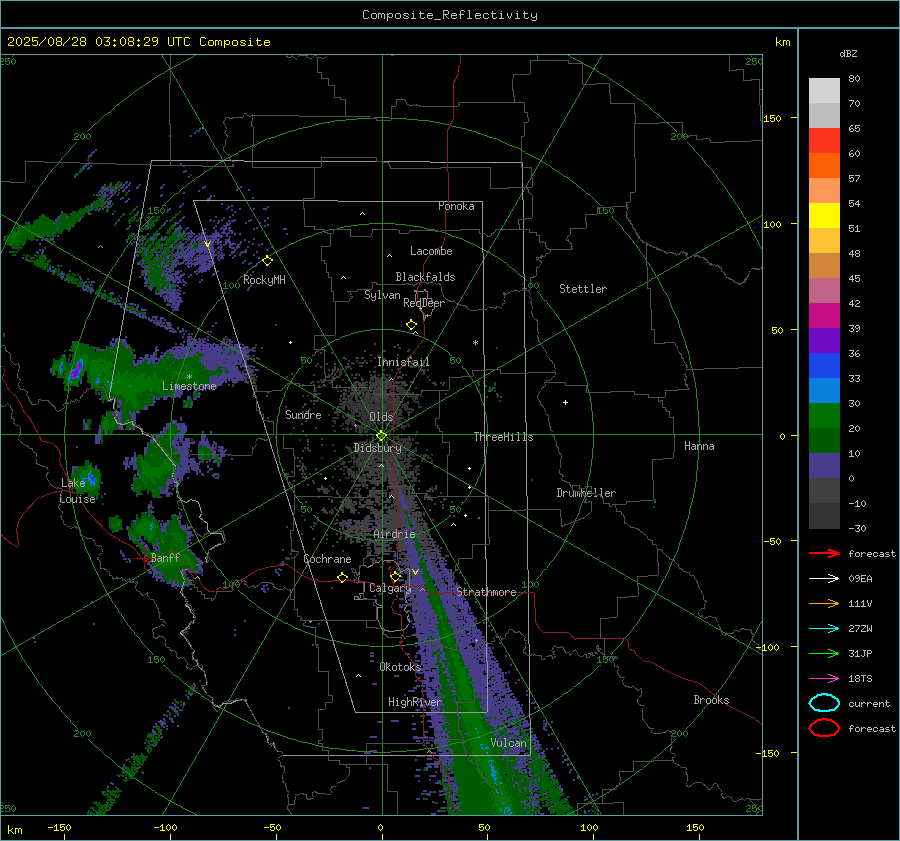Click the red cross marker at Banff
Image resolution: width=900 pixels, height=841 pixels.
click(x=144, y=558)
